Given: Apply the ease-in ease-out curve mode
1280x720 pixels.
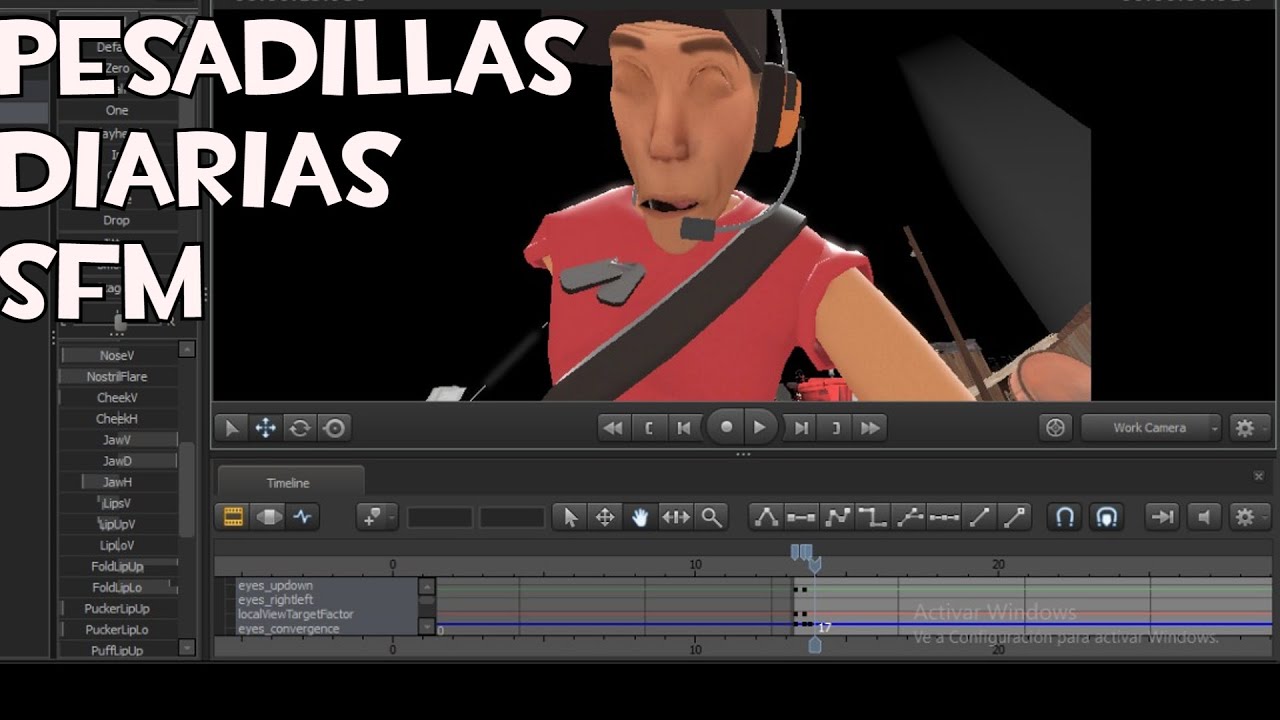Looking at the screenshot, I should click(837, 517).
